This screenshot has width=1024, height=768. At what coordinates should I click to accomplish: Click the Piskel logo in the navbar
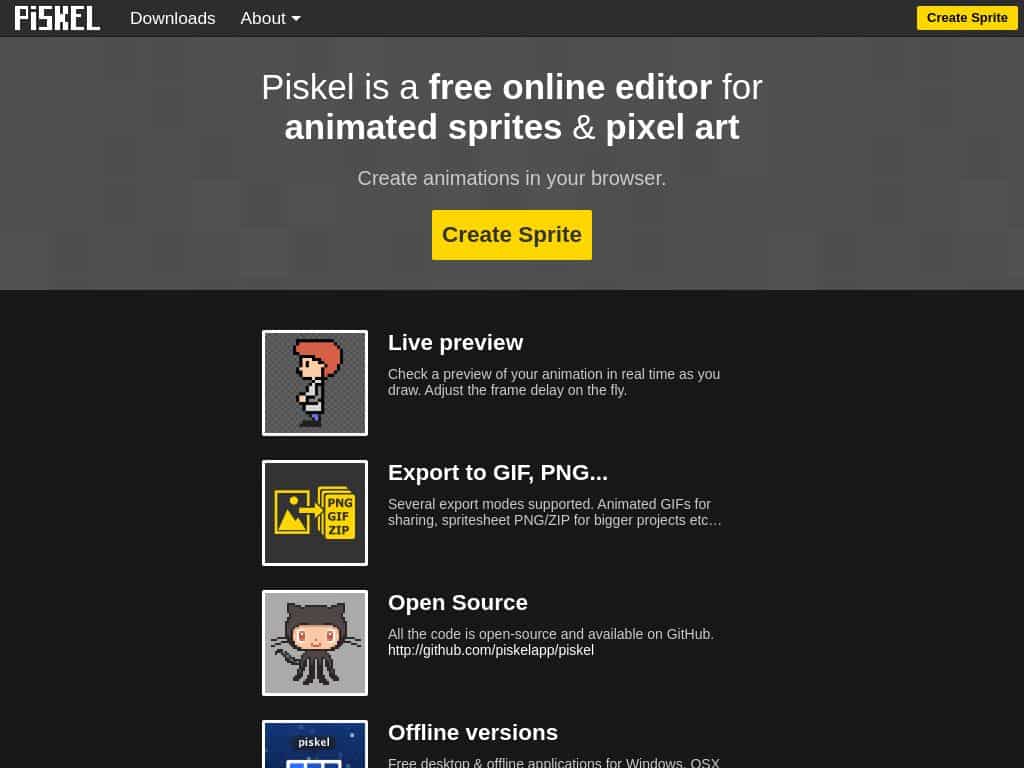pyautogui.click(x=57, y=18)
